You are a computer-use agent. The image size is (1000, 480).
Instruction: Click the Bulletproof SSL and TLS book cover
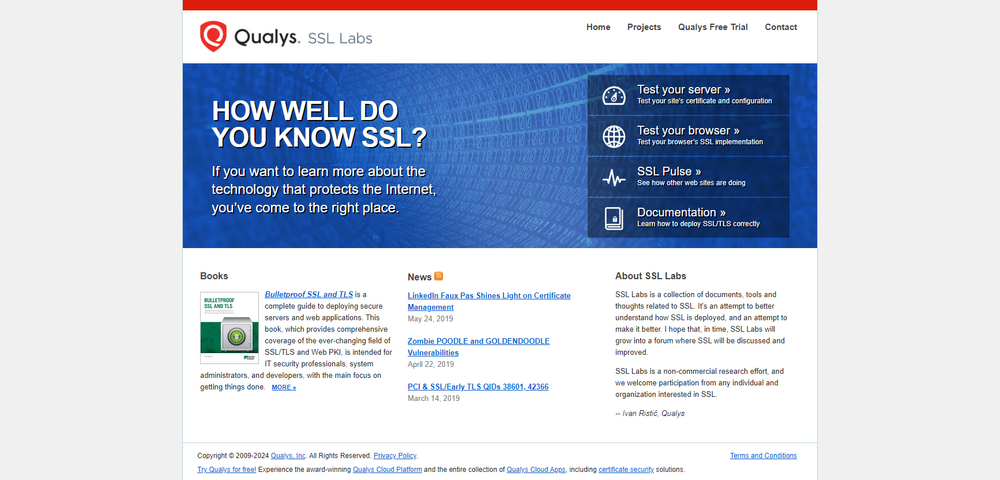tap(229, 328)
